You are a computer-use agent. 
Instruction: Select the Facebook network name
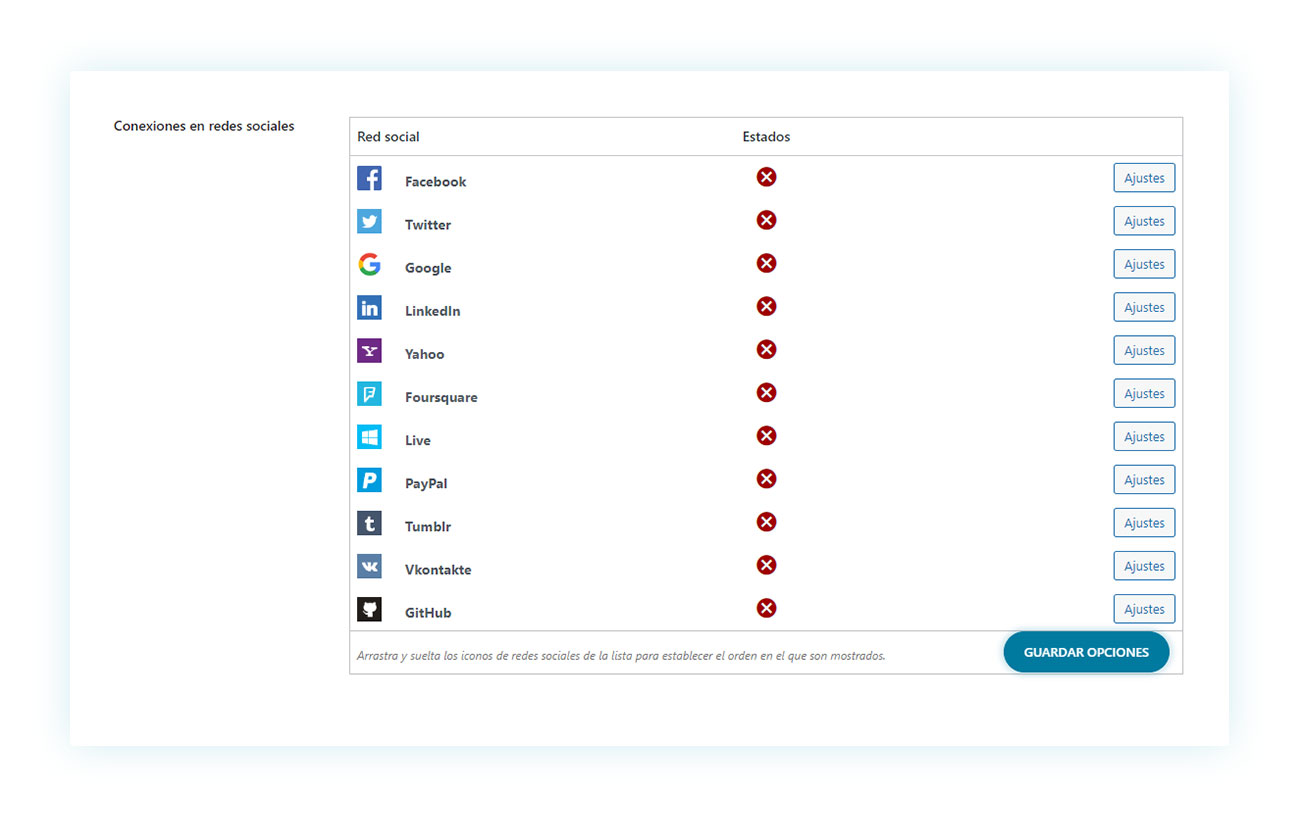[x=435, y=182]
